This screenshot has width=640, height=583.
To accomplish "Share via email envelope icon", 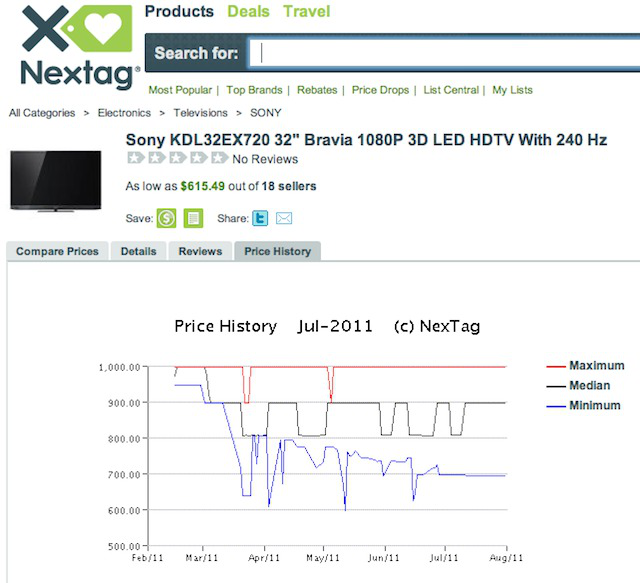I will click(x=284, y=218).
